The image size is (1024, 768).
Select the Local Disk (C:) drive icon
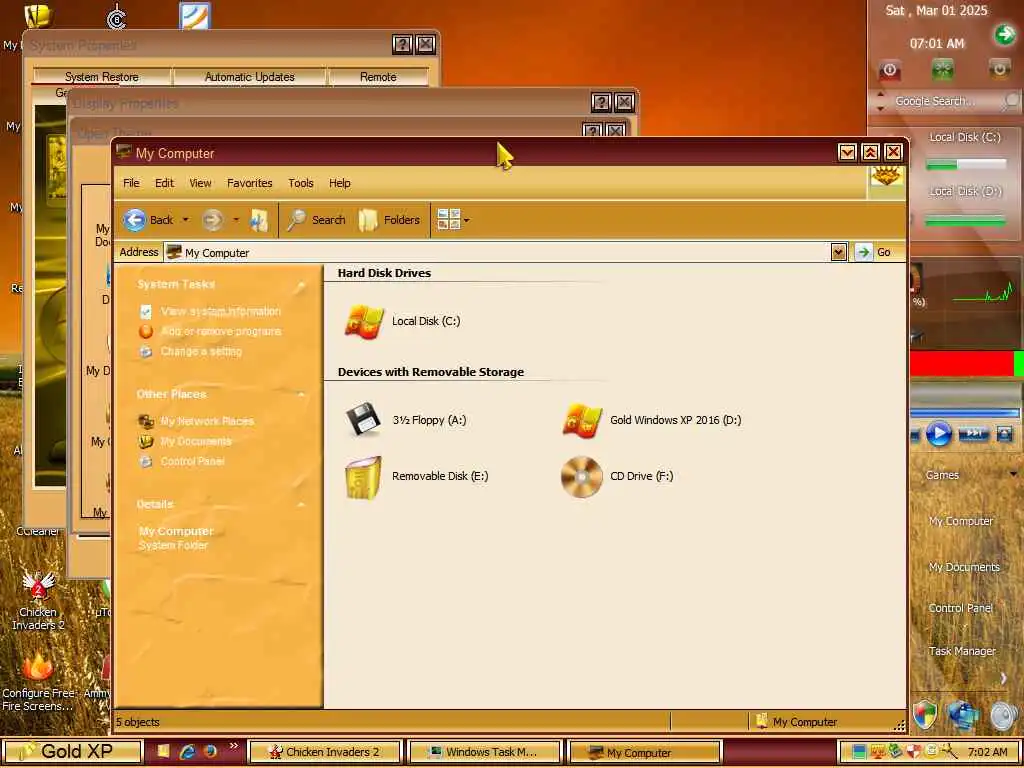pos(364,321)
